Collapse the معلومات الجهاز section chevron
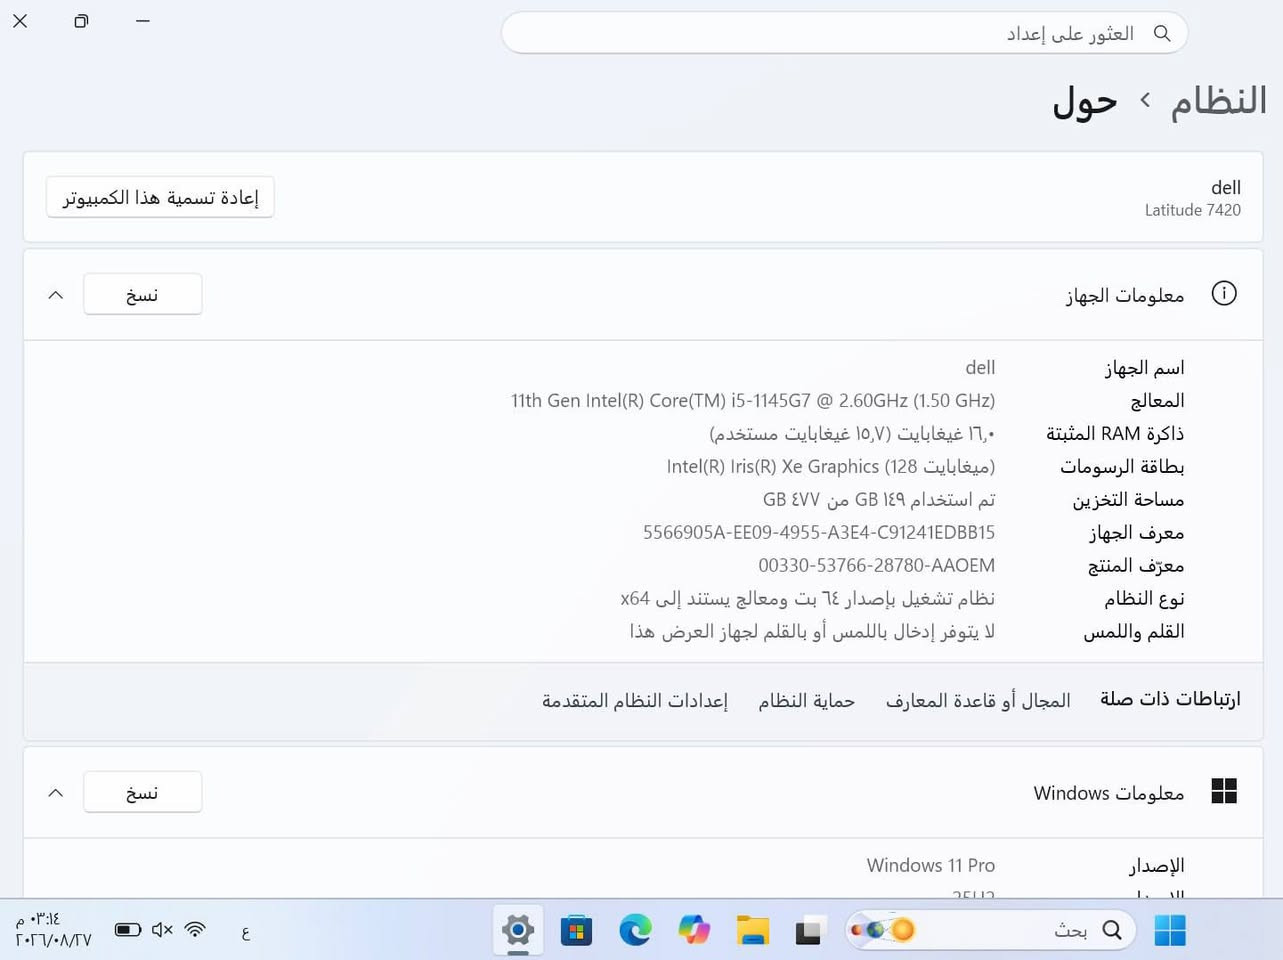This screenshot has width=1283, height=960. (x=56, y=295)
